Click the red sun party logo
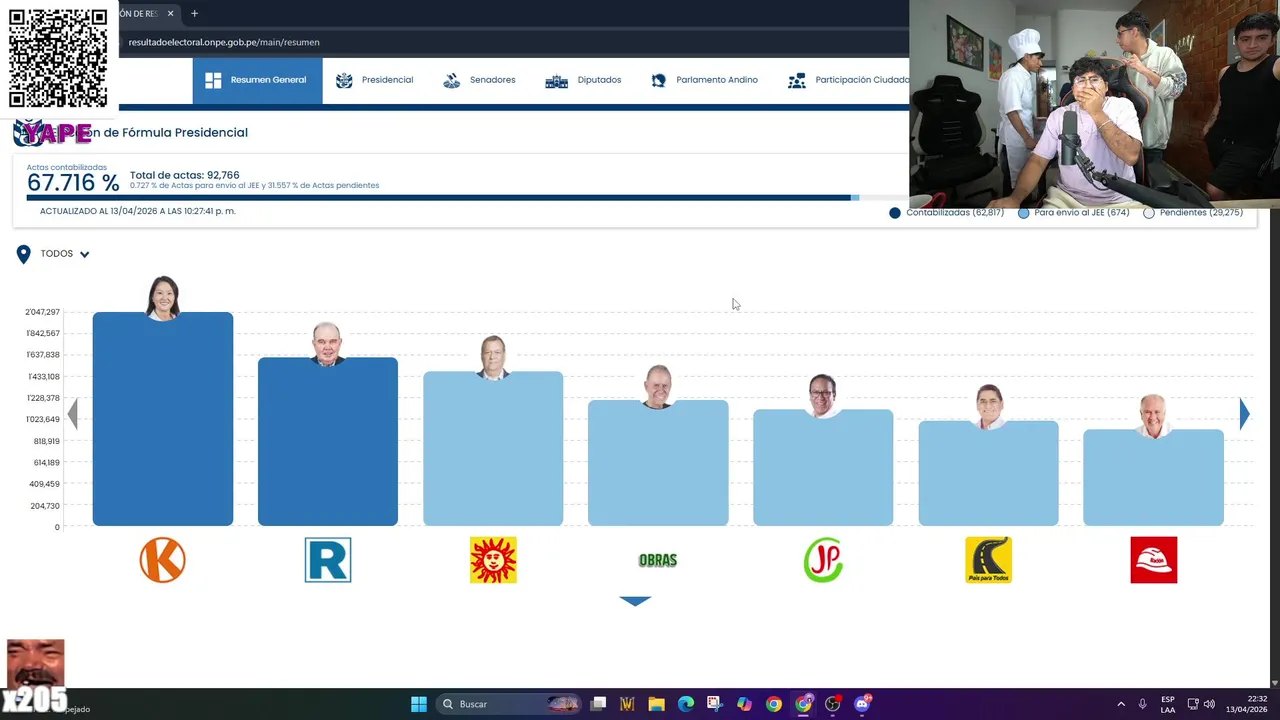1280x720 pixels. pyautogui.click(x=493, y=560)
